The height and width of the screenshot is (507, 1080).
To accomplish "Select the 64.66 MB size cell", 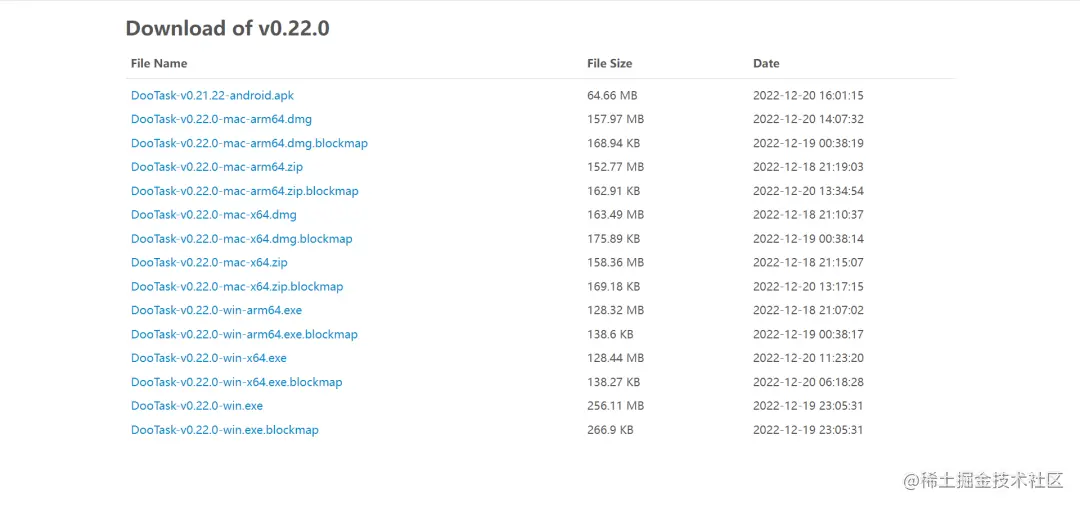I will (x=612, y=95).
